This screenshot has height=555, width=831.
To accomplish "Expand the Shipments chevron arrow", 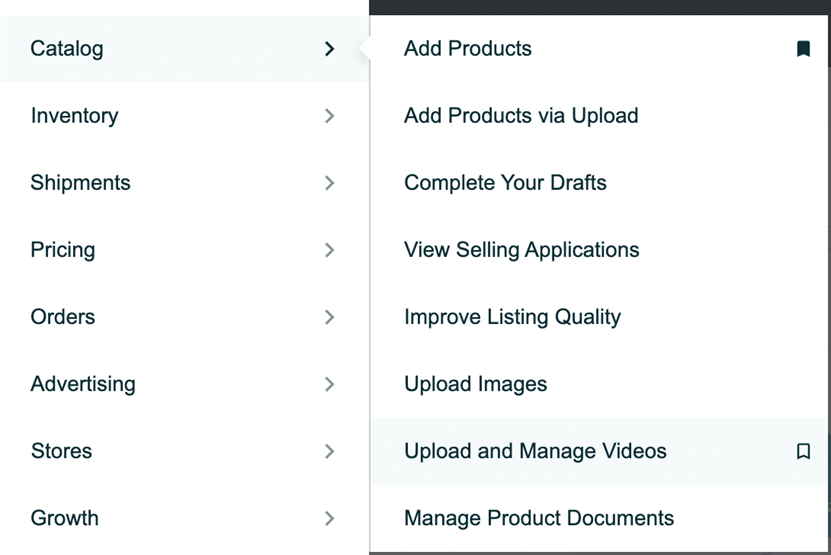I will point(329,183).
